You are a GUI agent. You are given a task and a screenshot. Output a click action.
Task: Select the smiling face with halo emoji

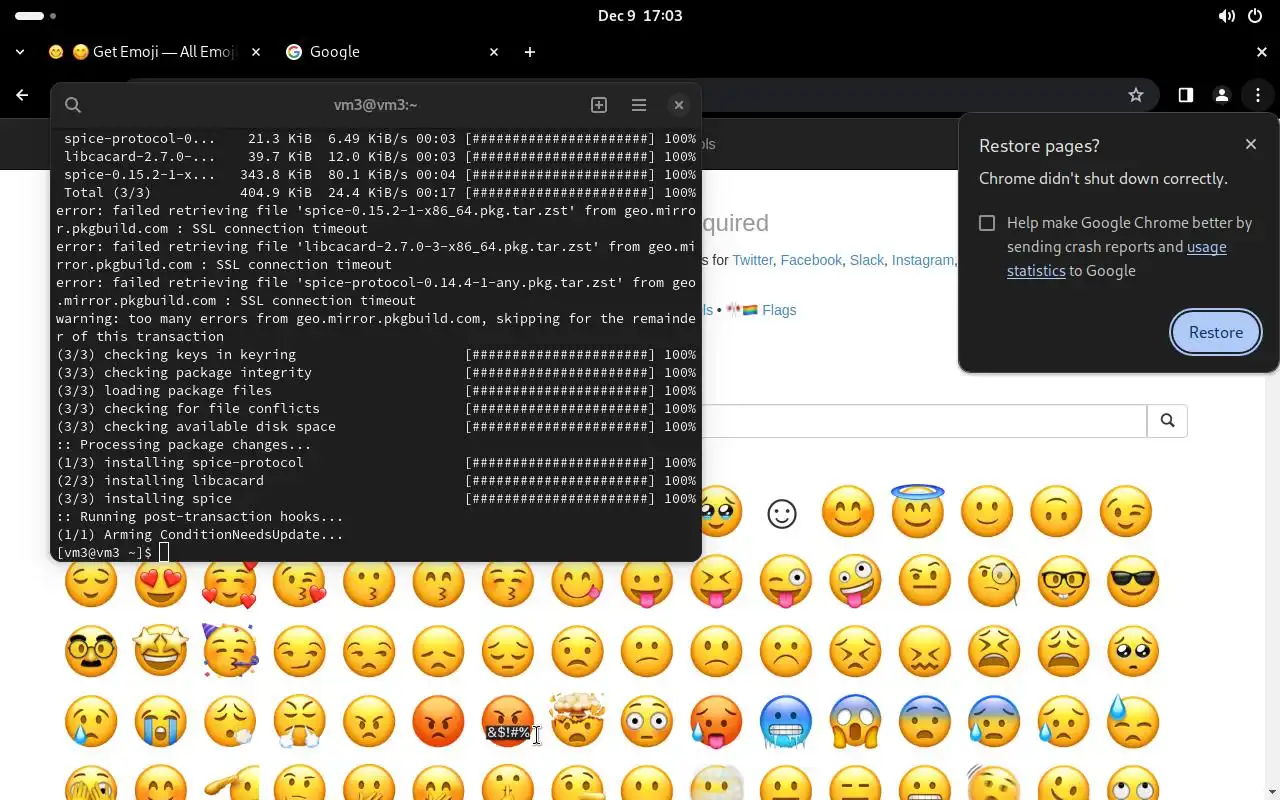[917, 511]
